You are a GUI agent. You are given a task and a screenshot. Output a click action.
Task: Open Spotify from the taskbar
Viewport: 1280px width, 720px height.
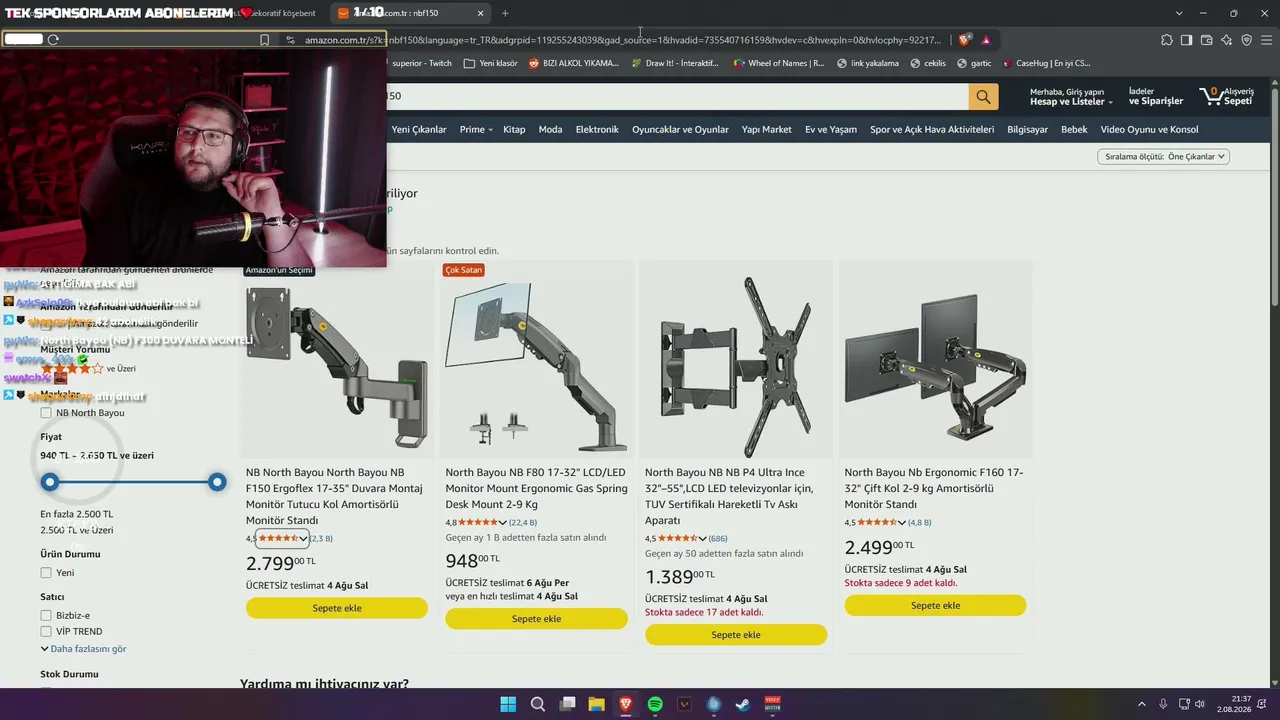tap(655, 704)
